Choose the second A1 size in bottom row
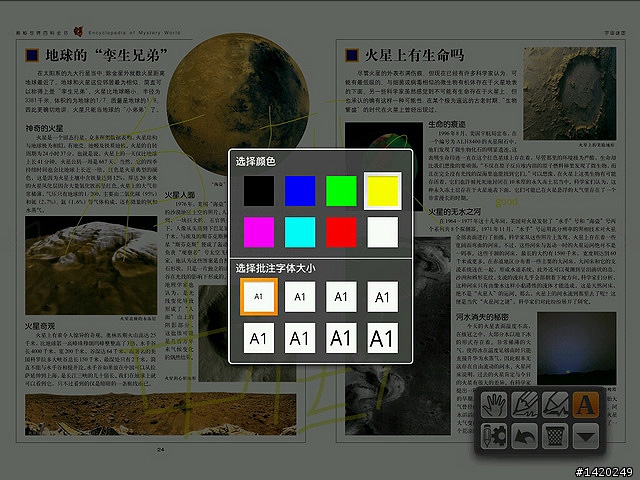 click(300, 338)
